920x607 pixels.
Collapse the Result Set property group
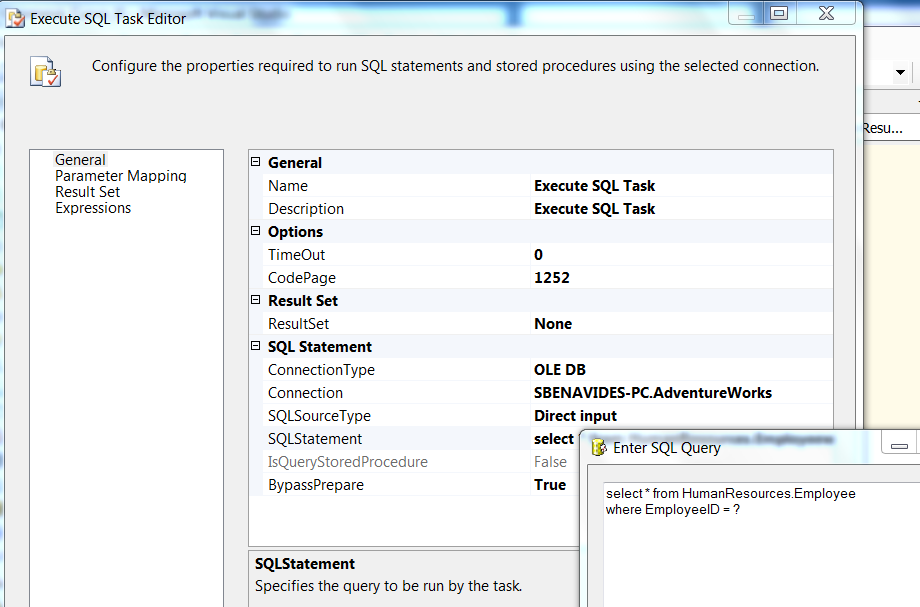[x=257, y=300]
